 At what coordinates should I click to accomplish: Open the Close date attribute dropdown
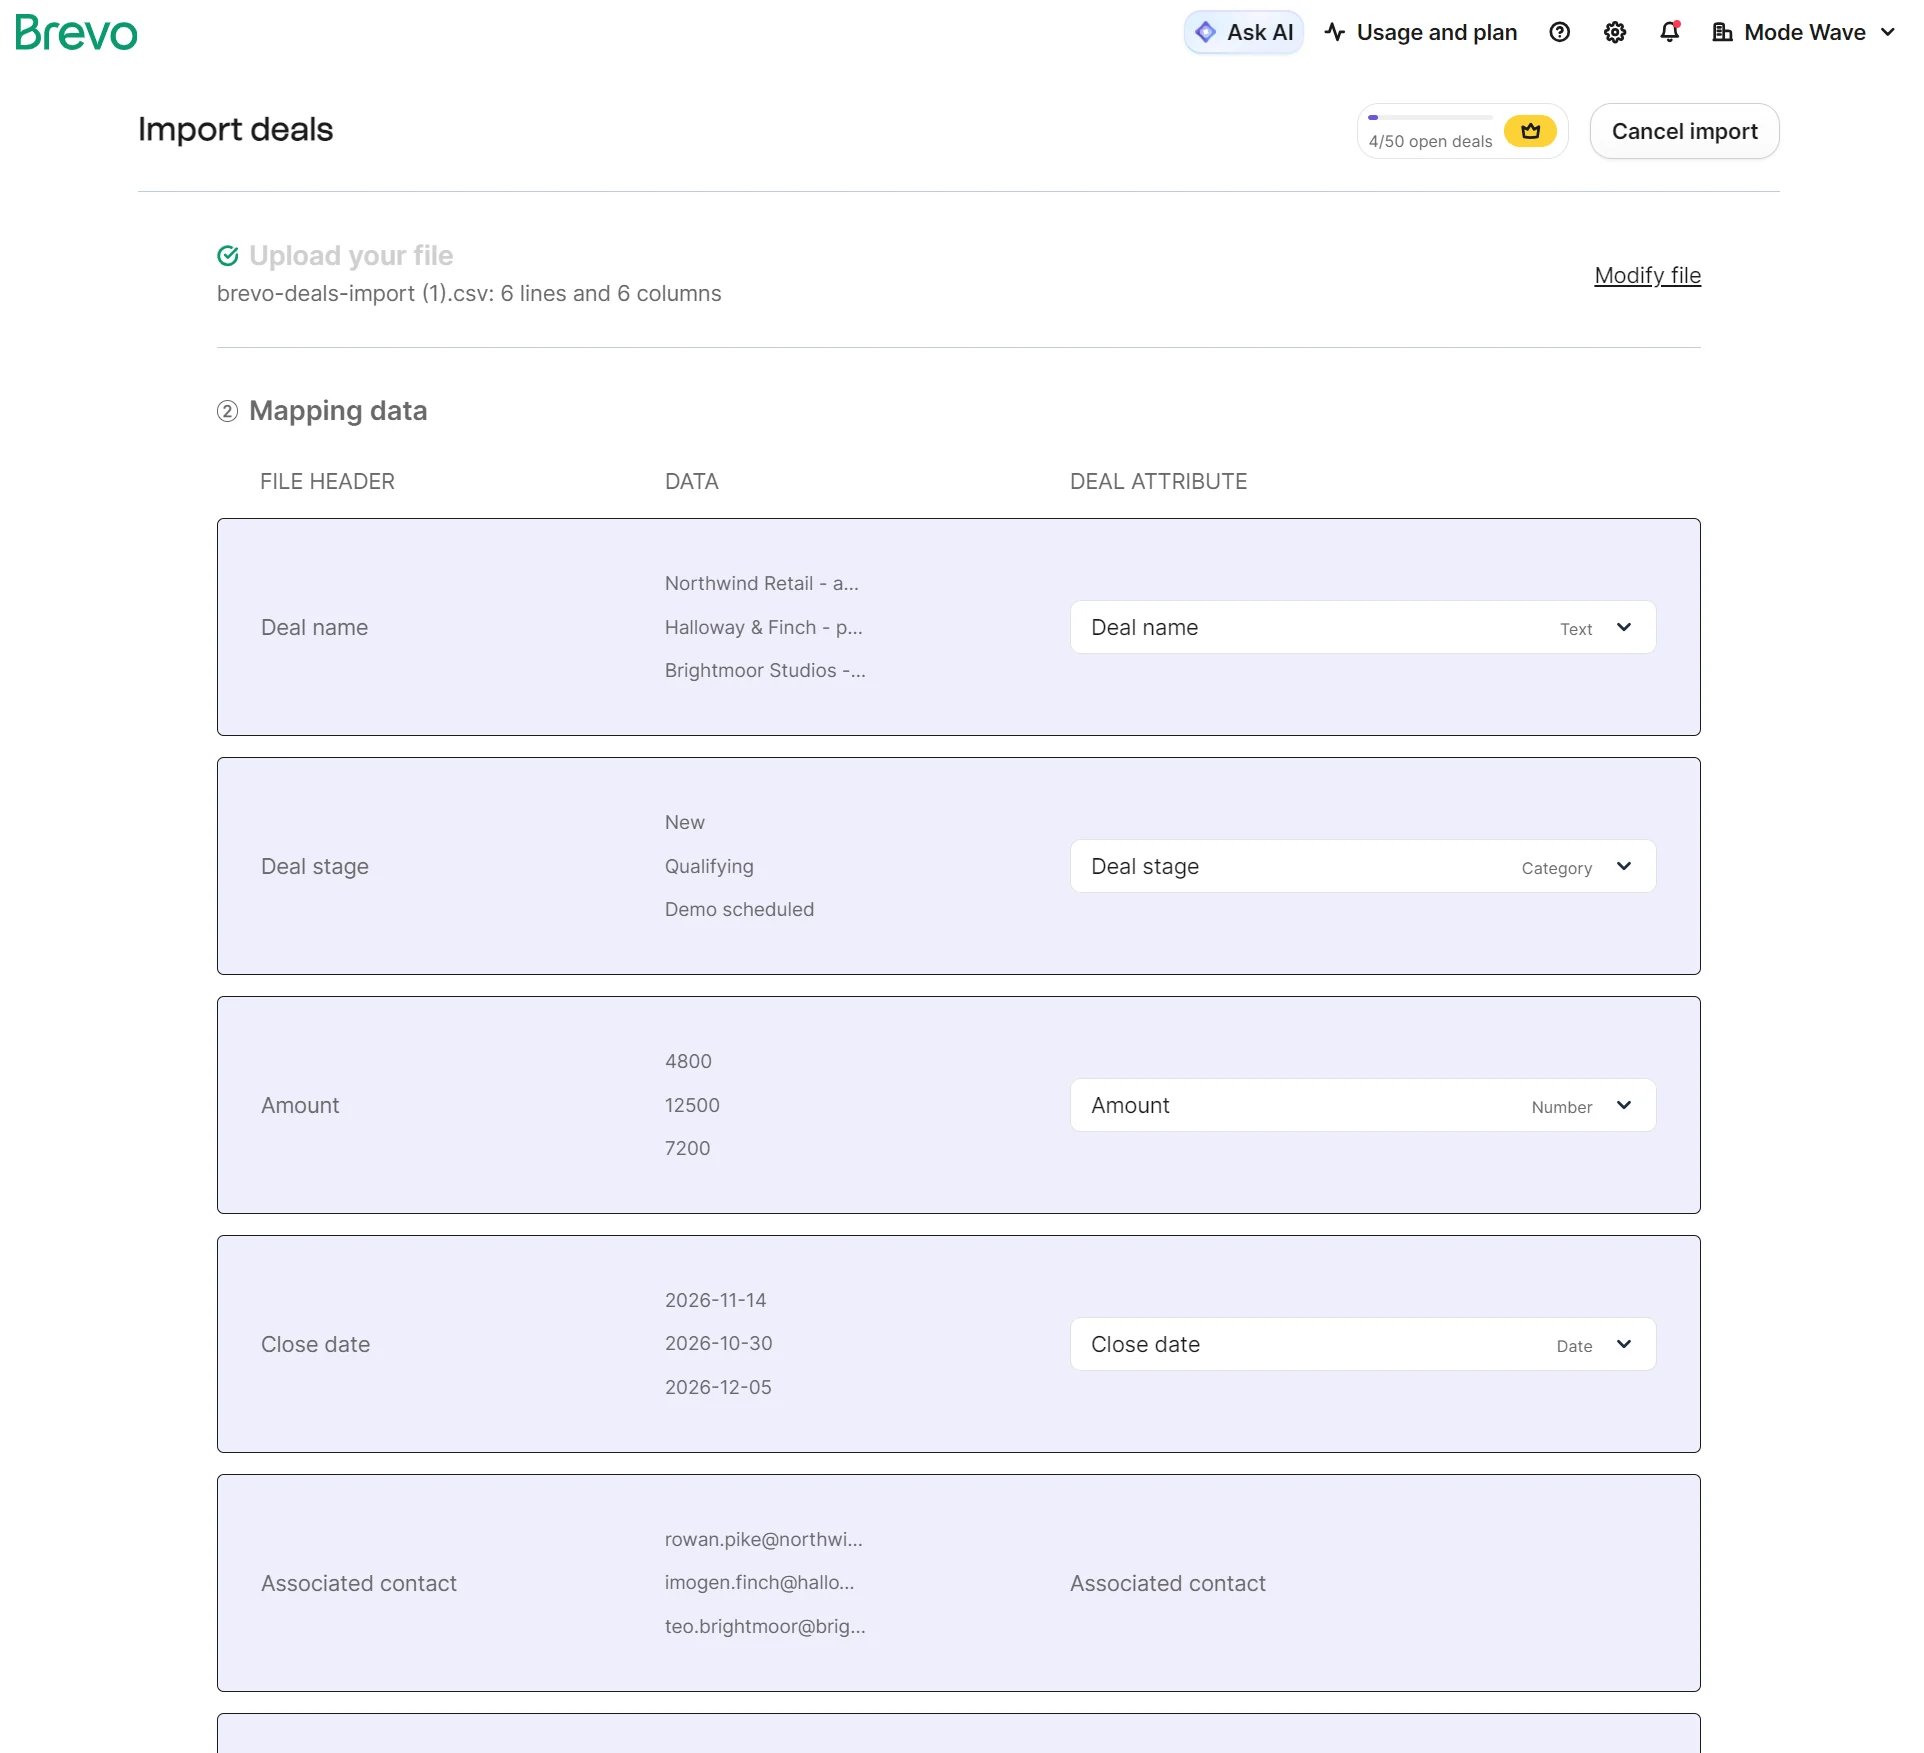coord(1363,1344)
